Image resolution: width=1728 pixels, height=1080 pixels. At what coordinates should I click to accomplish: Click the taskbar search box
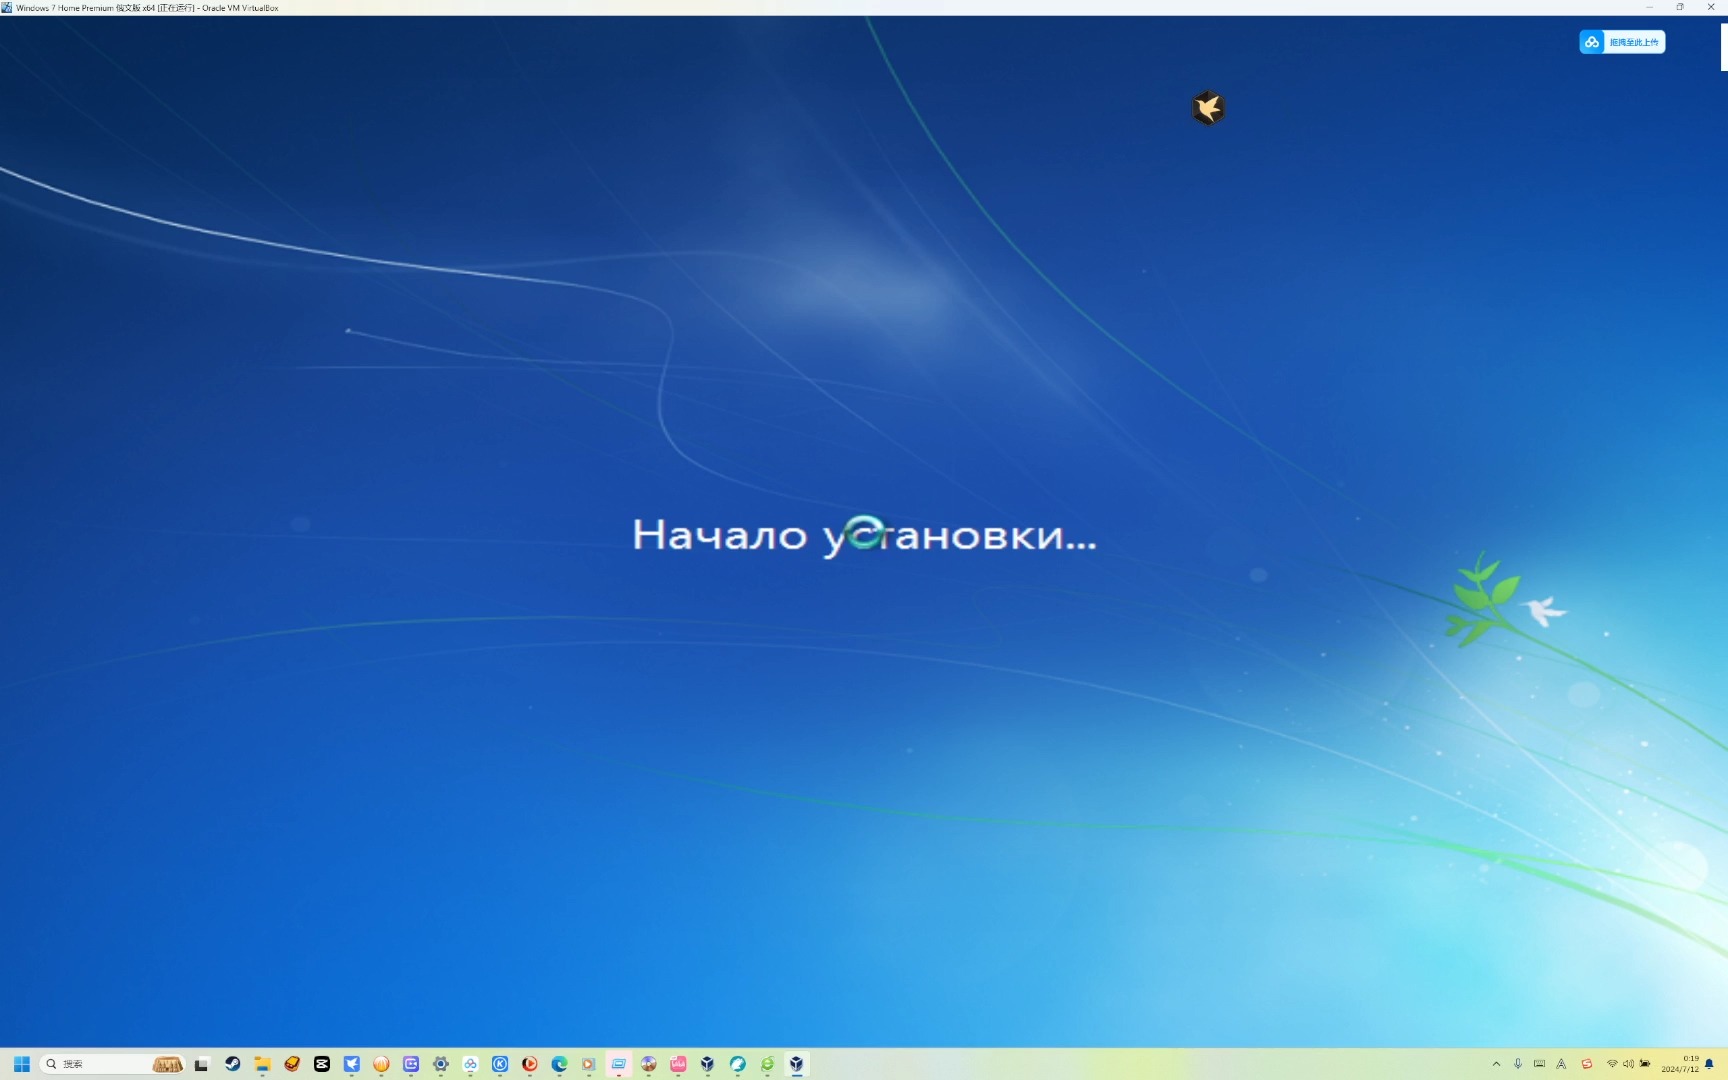coord(113,1064)
